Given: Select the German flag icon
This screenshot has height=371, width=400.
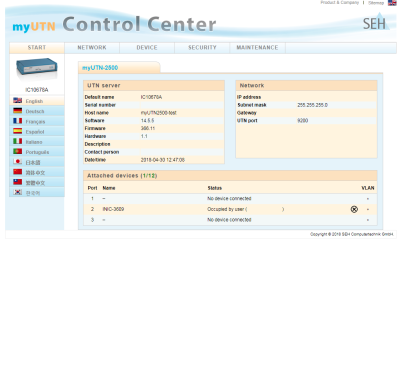Looking at the screenshot, I should pyautogui.click(x=18, y=111).
